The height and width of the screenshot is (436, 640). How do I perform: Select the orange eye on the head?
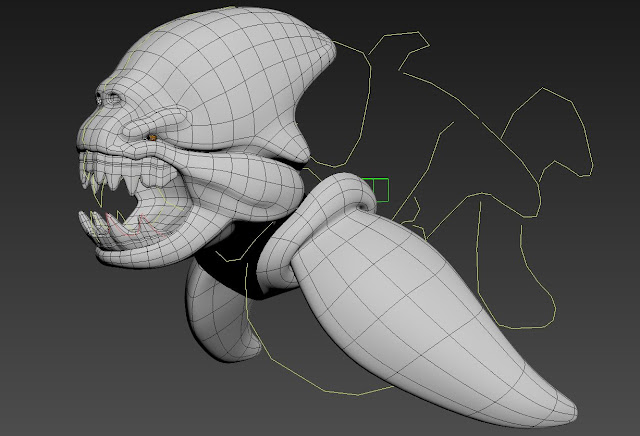click(153, 138)
